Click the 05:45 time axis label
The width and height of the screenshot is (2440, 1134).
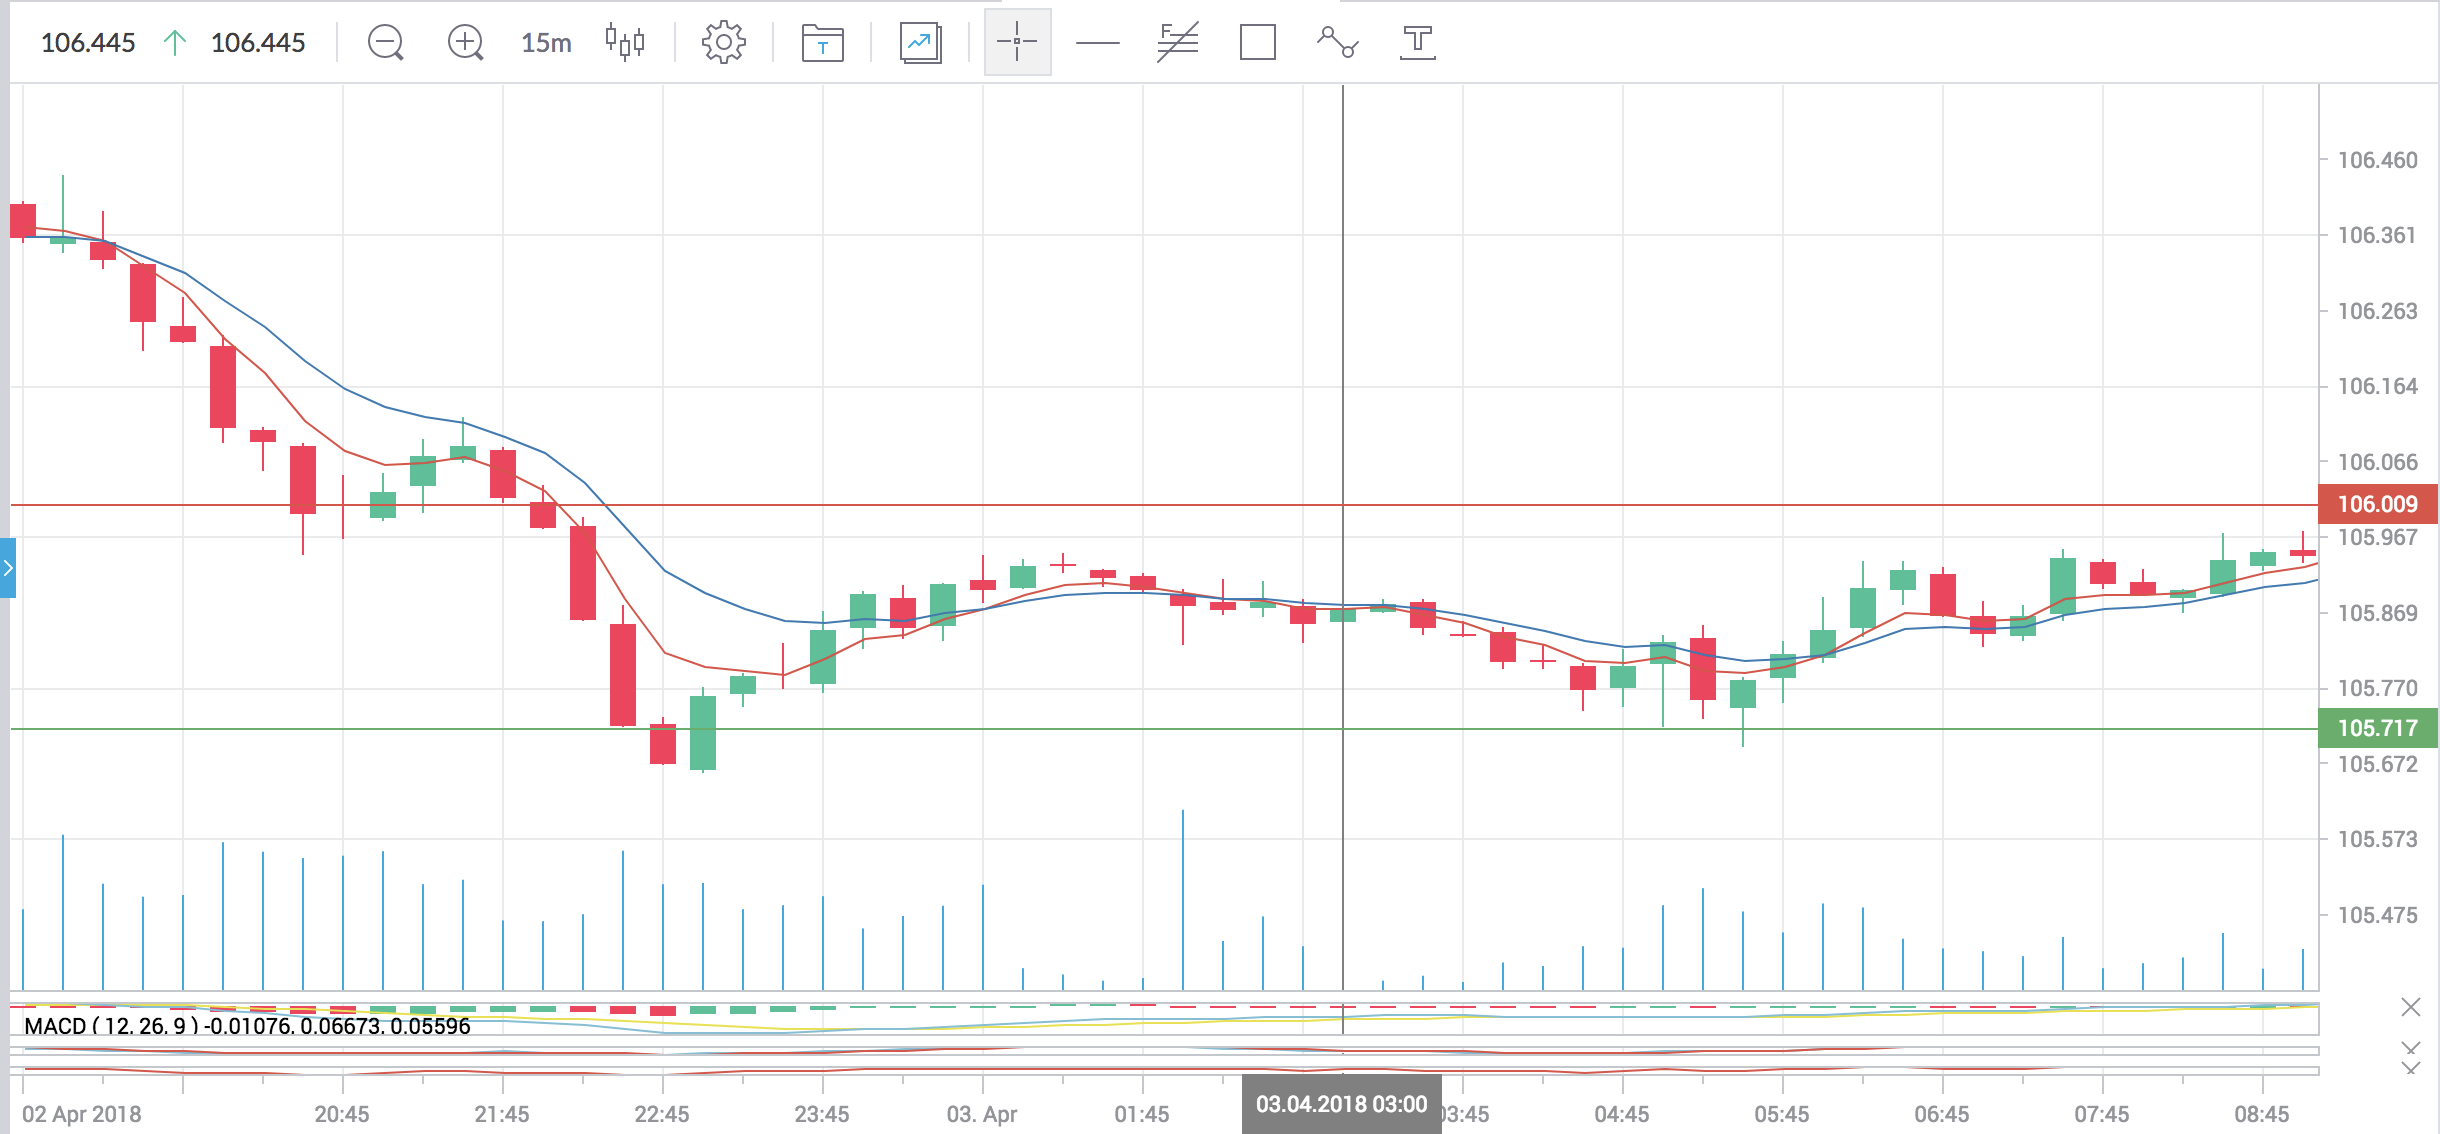[x=1781, y=1114]
